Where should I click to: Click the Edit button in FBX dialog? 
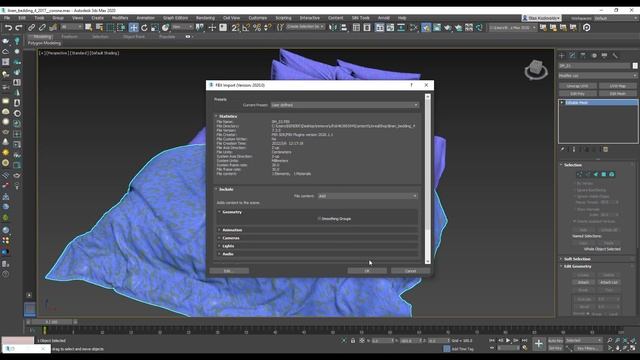click(229, 271)
